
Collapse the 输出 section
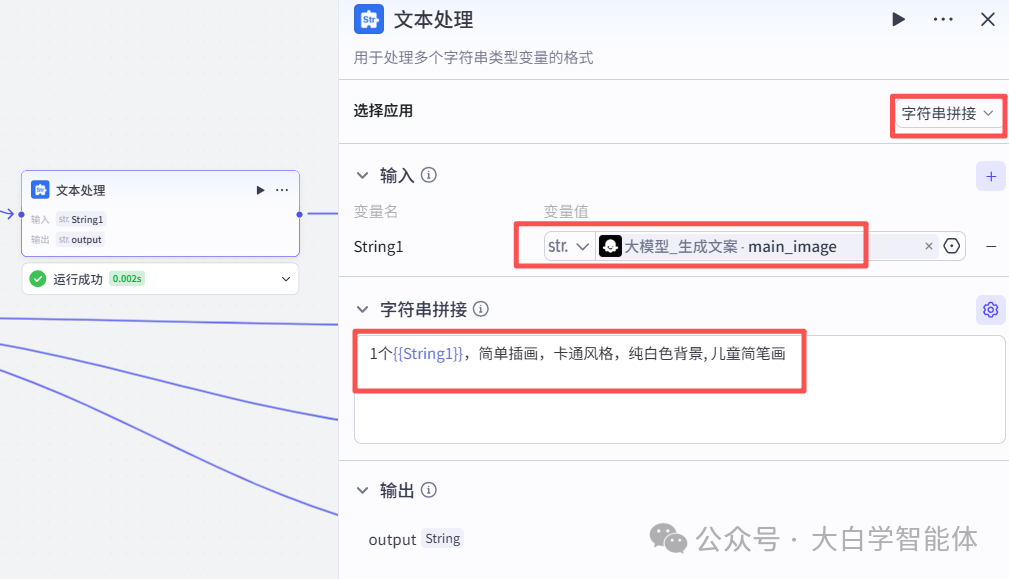click(x=362, y=490)
